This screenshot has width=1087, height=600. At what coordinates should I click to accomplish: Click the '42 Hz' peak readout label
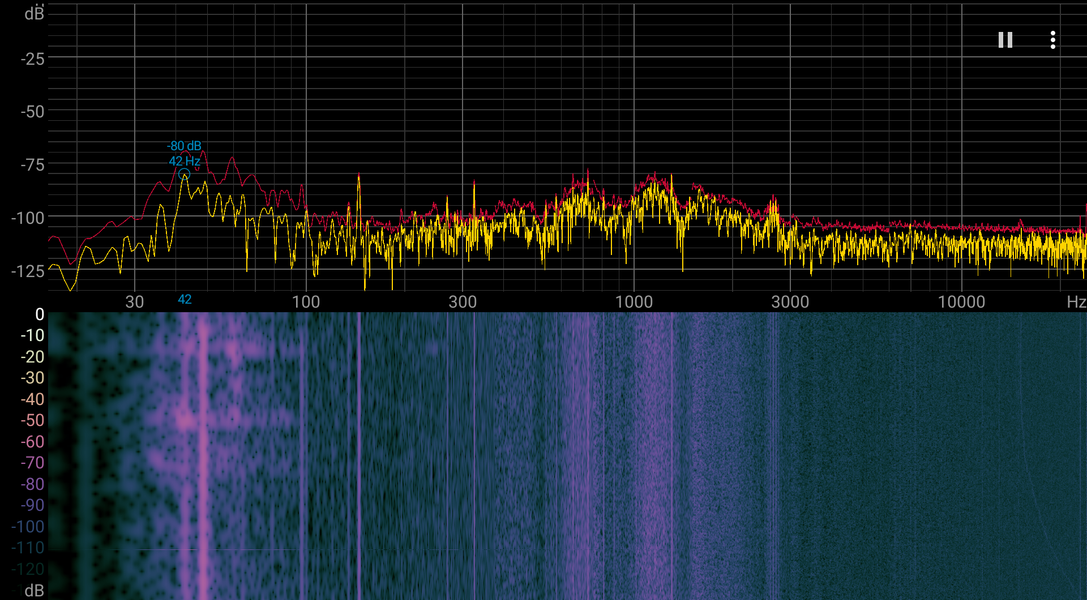(x=184, y=161)
